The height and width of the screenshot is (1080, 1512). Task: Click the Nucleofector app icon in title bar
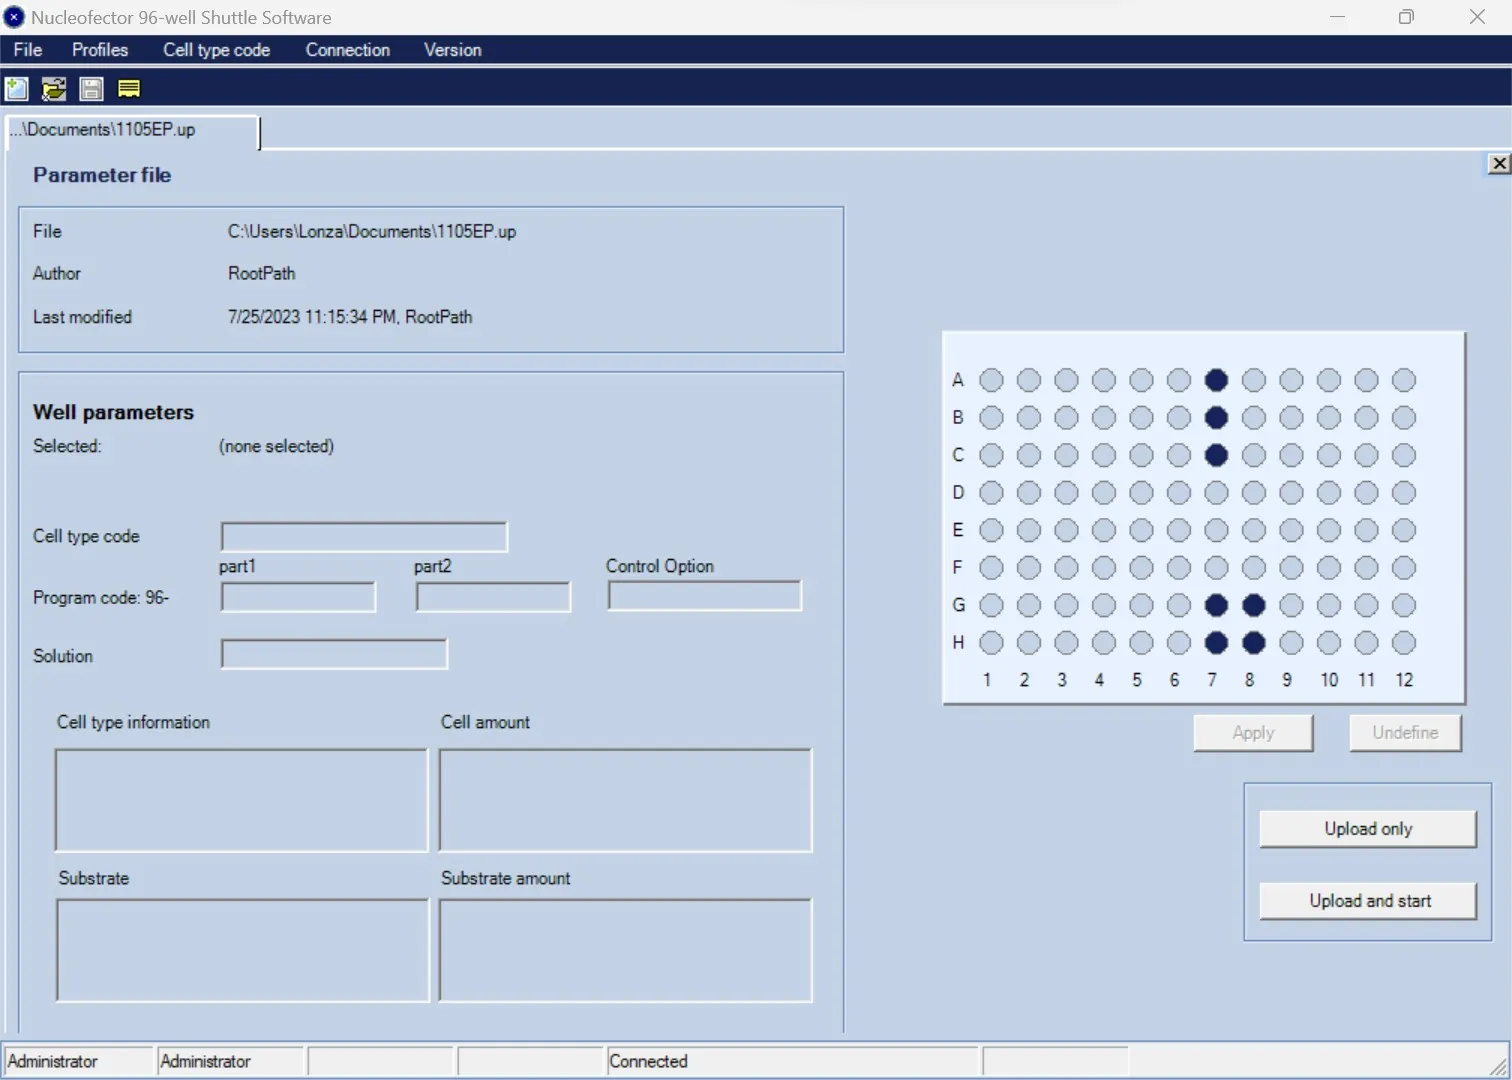click(14, 17)
